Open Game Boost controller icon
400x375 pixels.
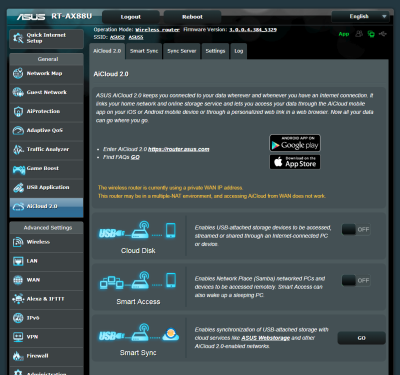(19, 170)
